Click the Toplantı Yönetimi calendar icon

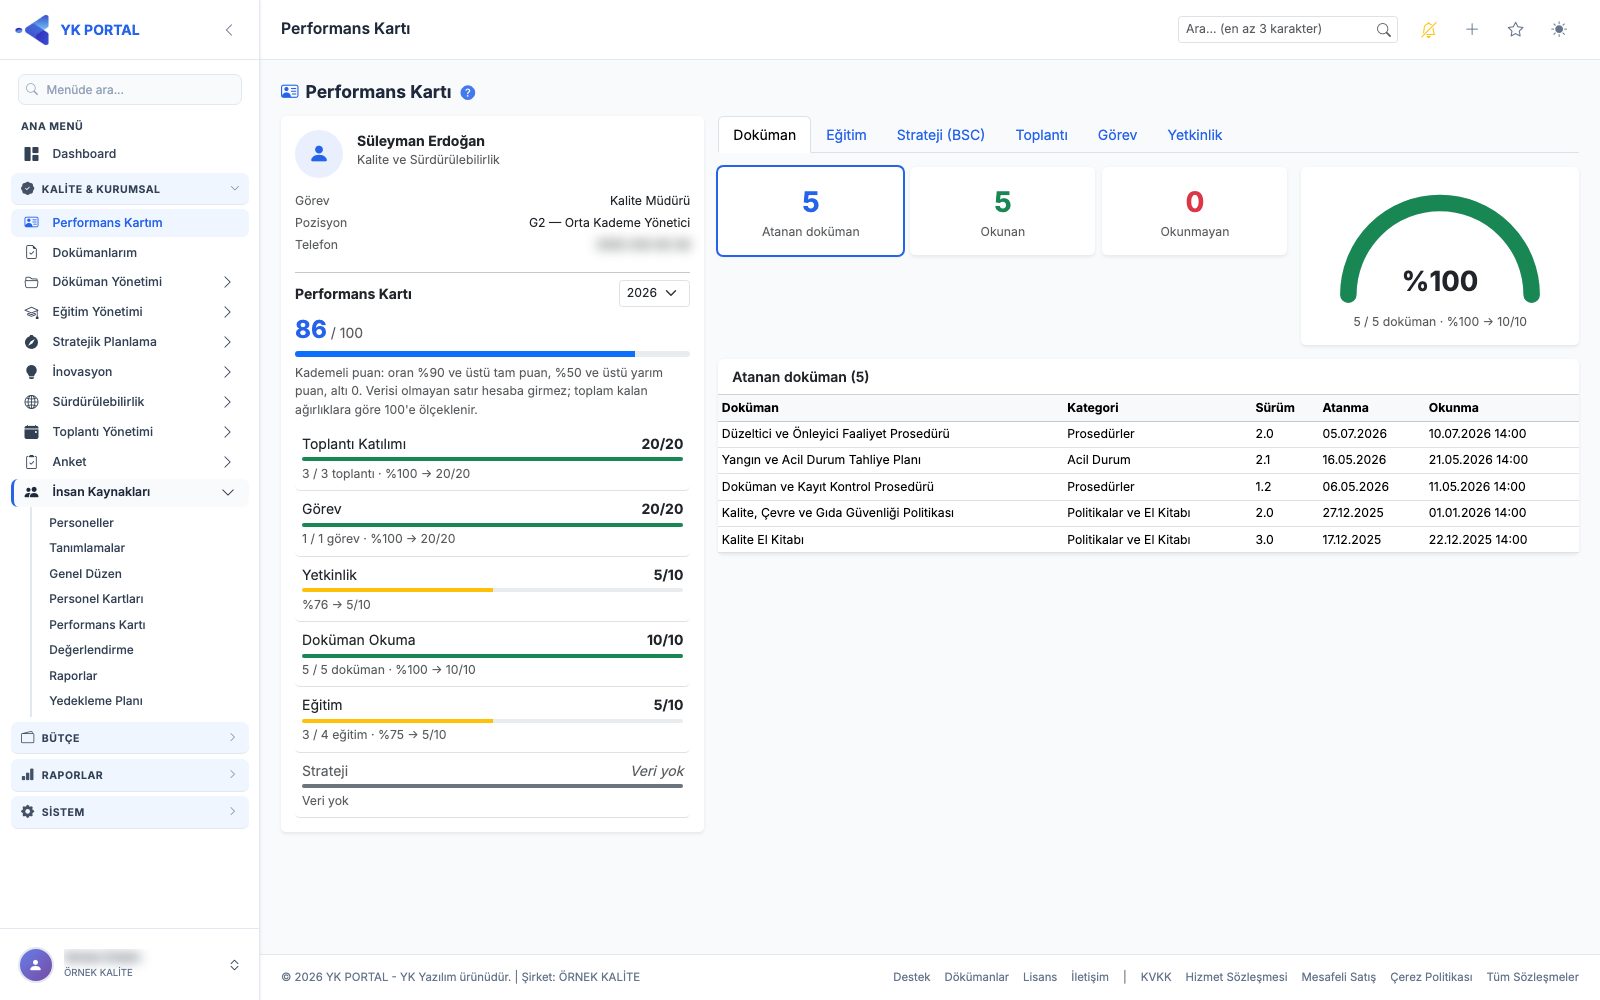[31, 432]
